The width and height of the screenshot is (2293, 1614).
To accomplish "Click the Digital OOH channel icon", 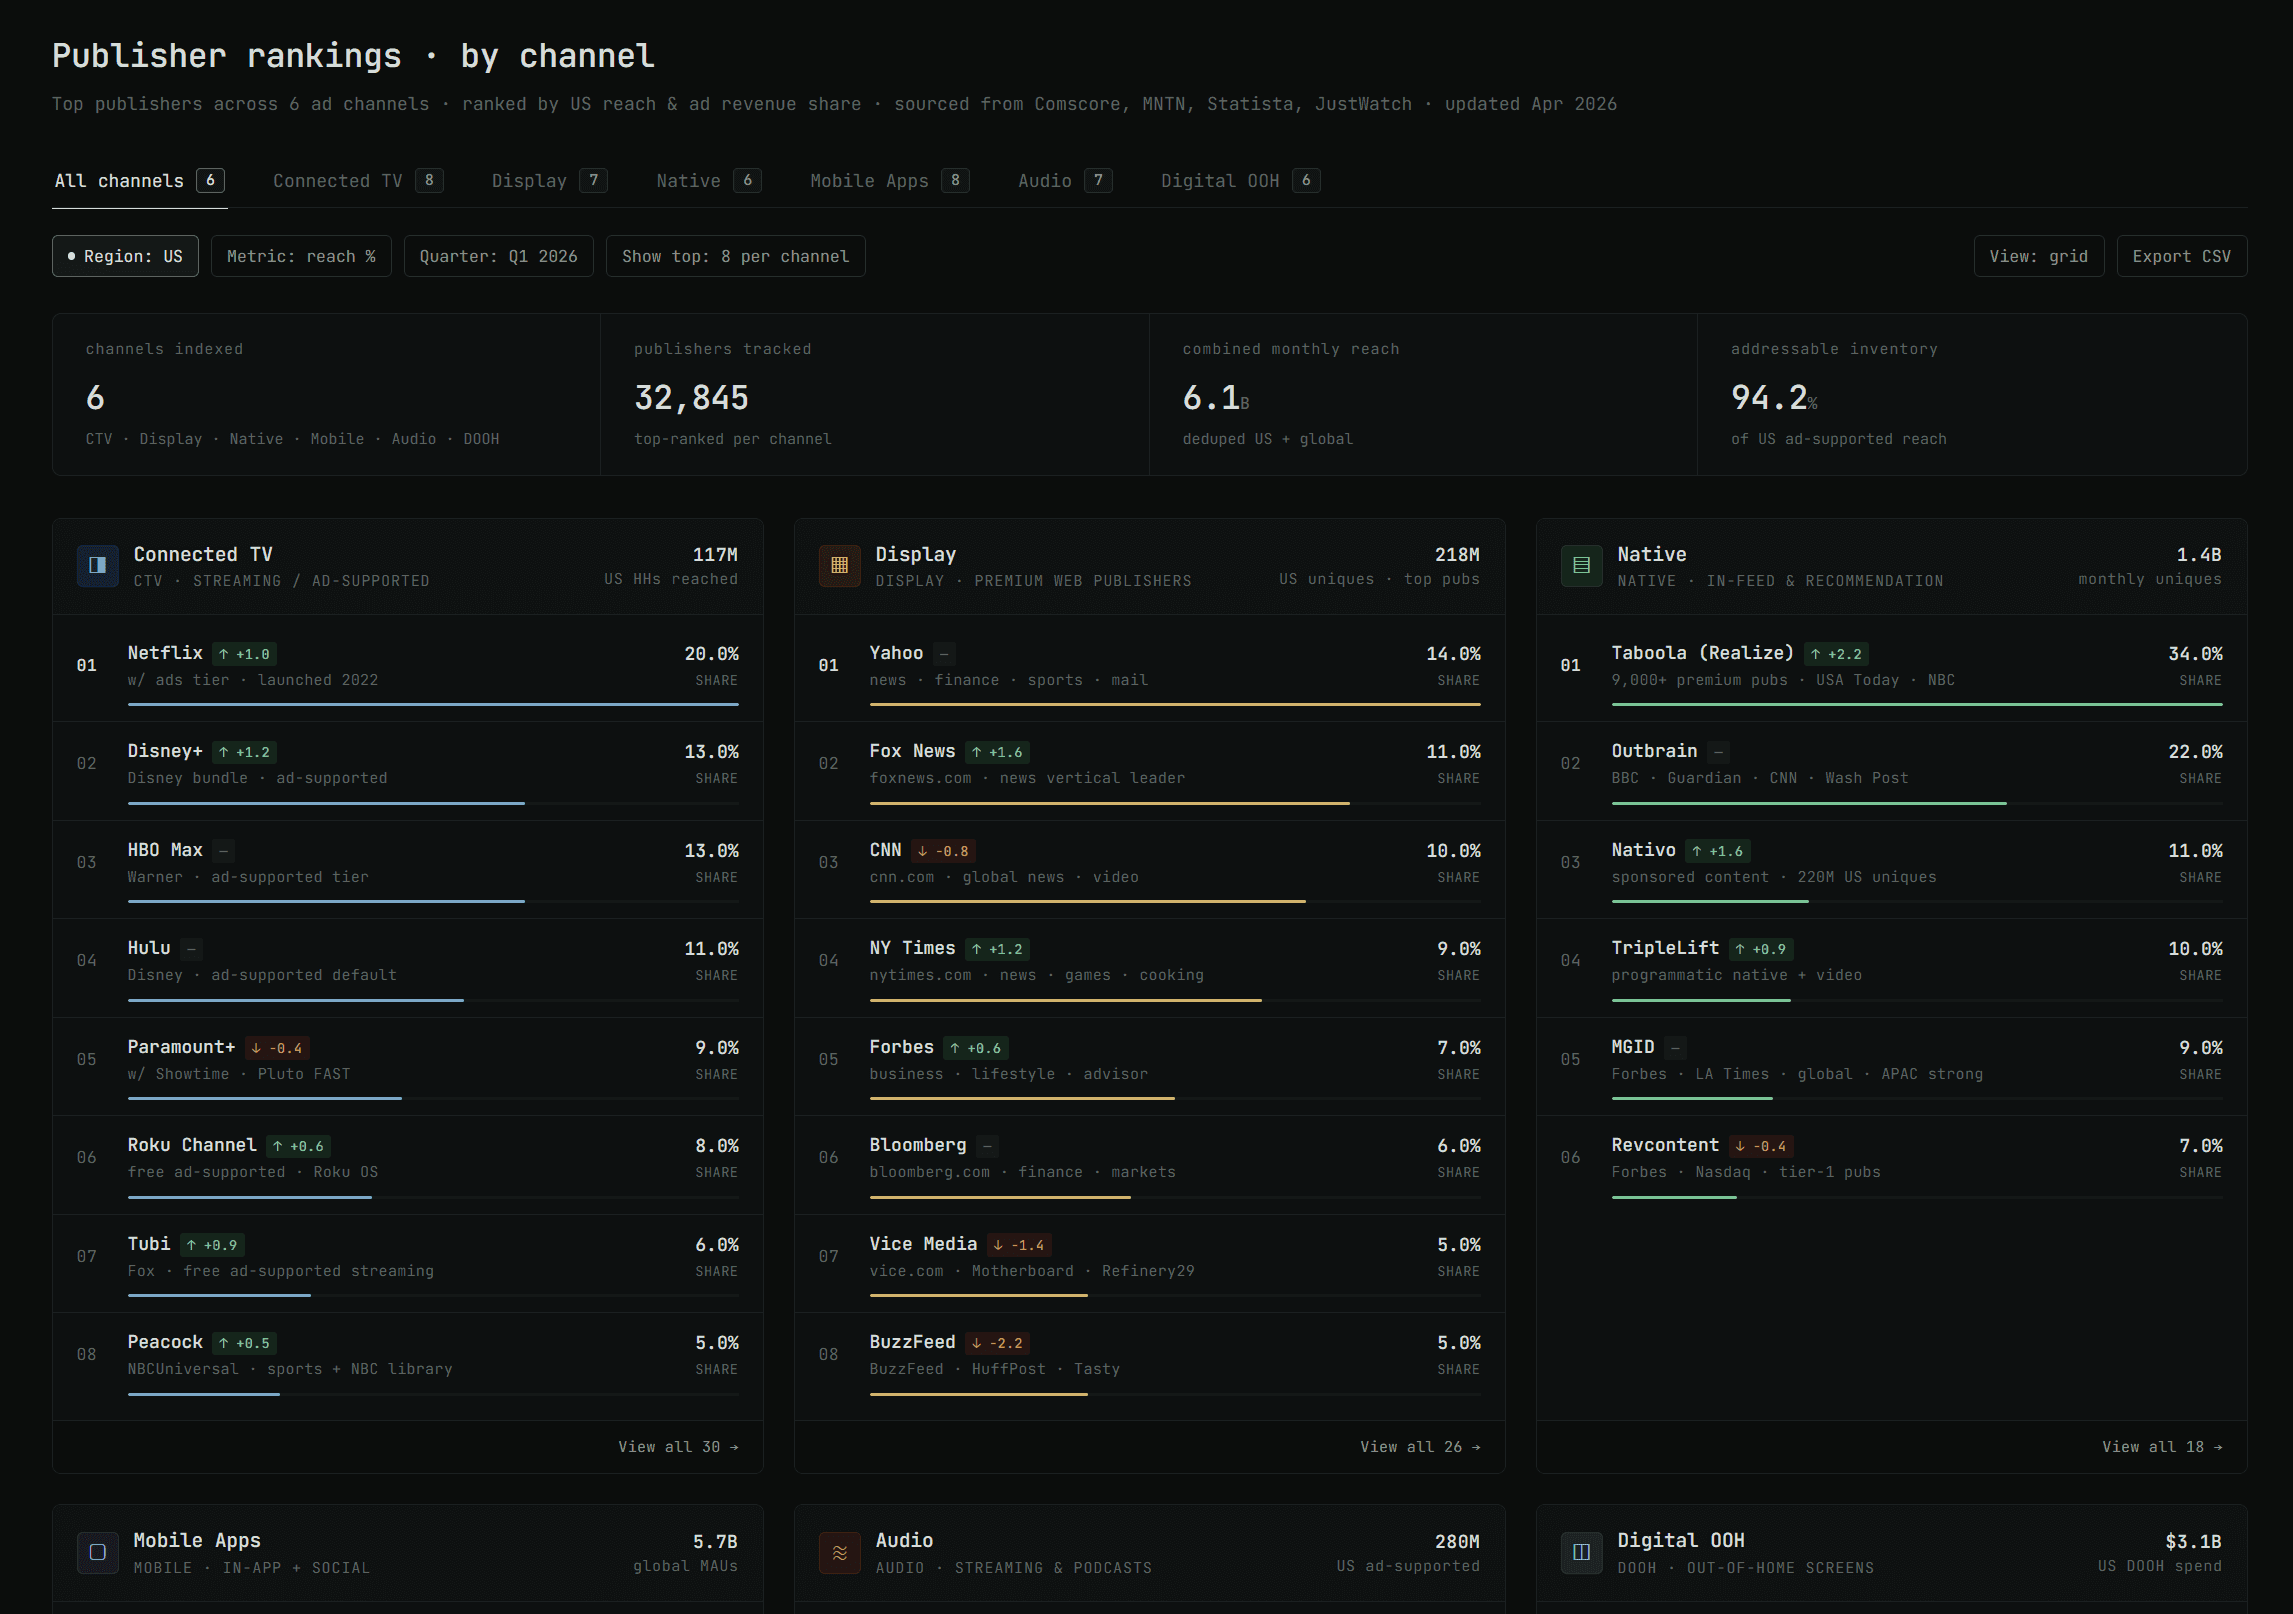I will [x=1582, y=1552].
